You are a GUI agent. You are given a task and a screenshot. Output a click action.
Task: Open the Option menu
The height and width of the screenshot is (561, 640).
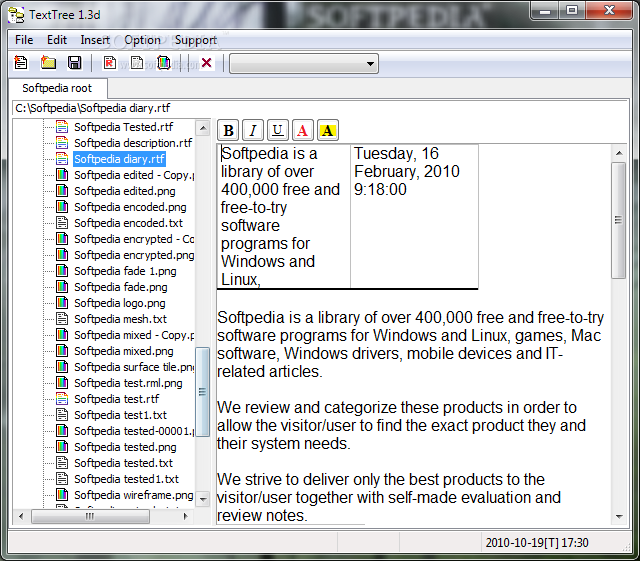(142, 40)
